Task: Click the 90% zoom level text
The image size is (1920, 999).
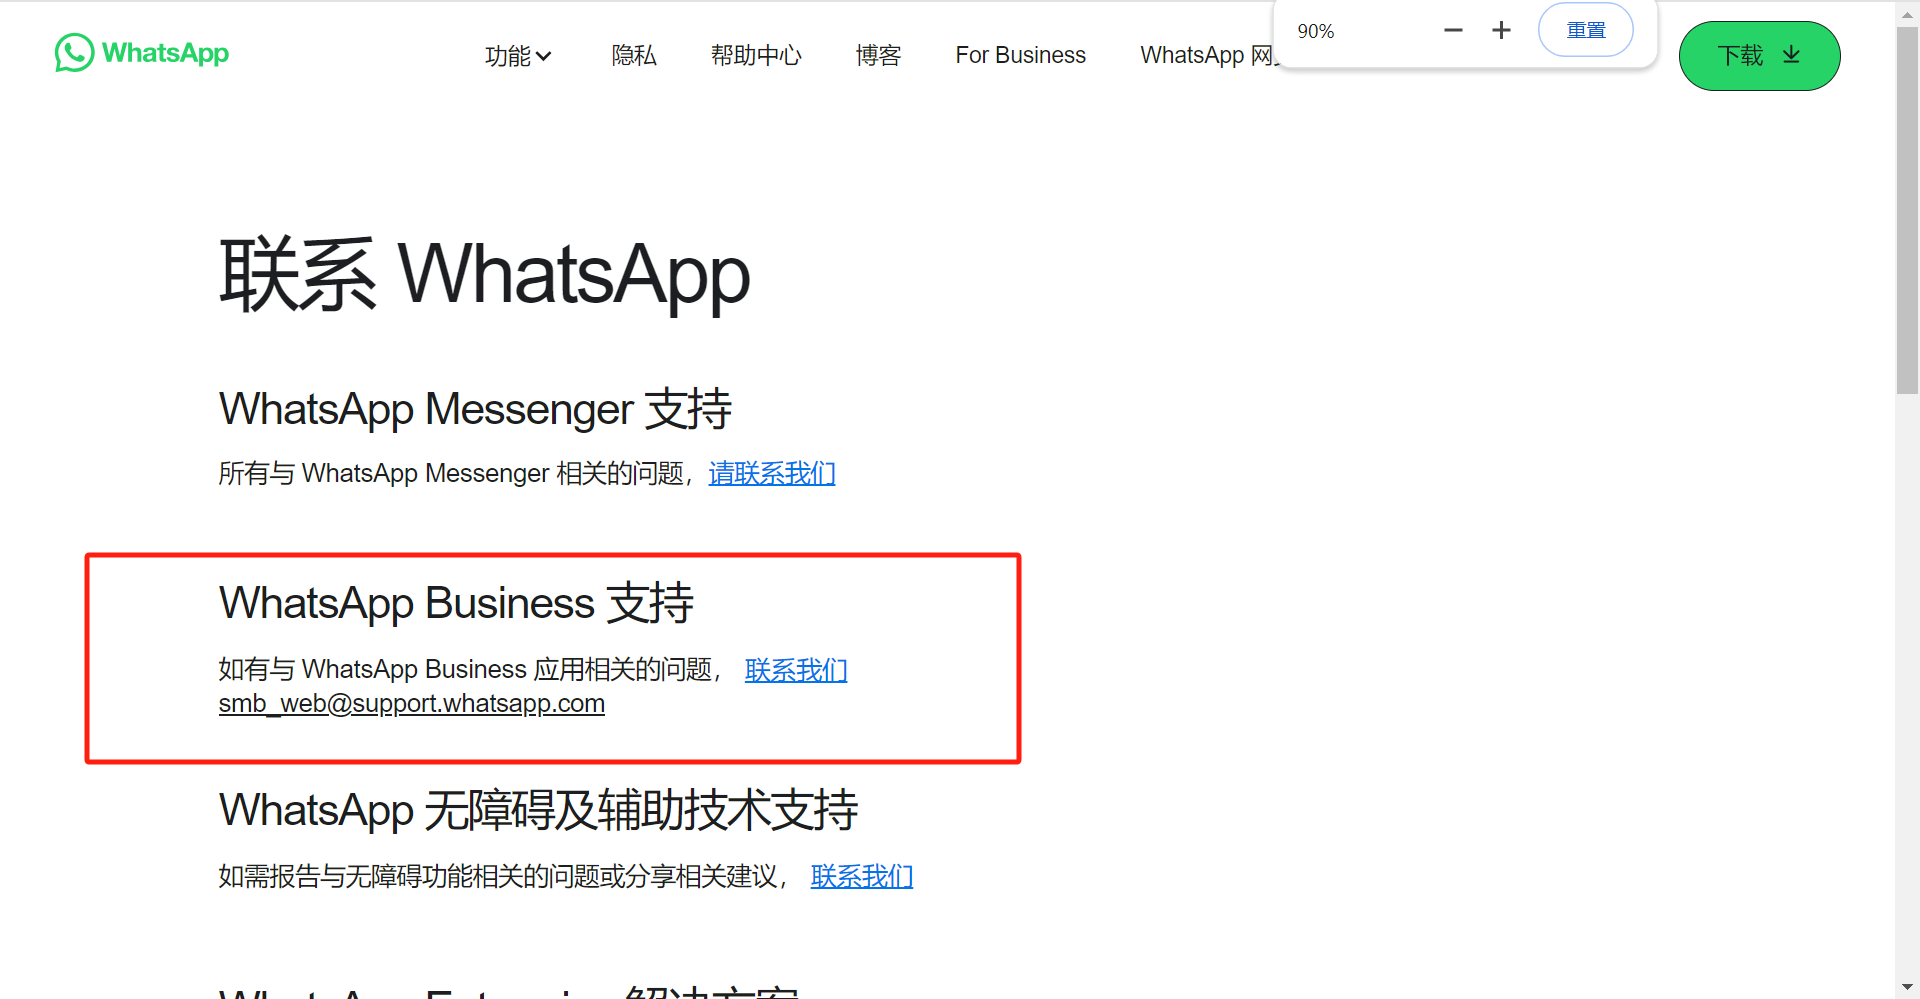Action: tap(1316, 32)
